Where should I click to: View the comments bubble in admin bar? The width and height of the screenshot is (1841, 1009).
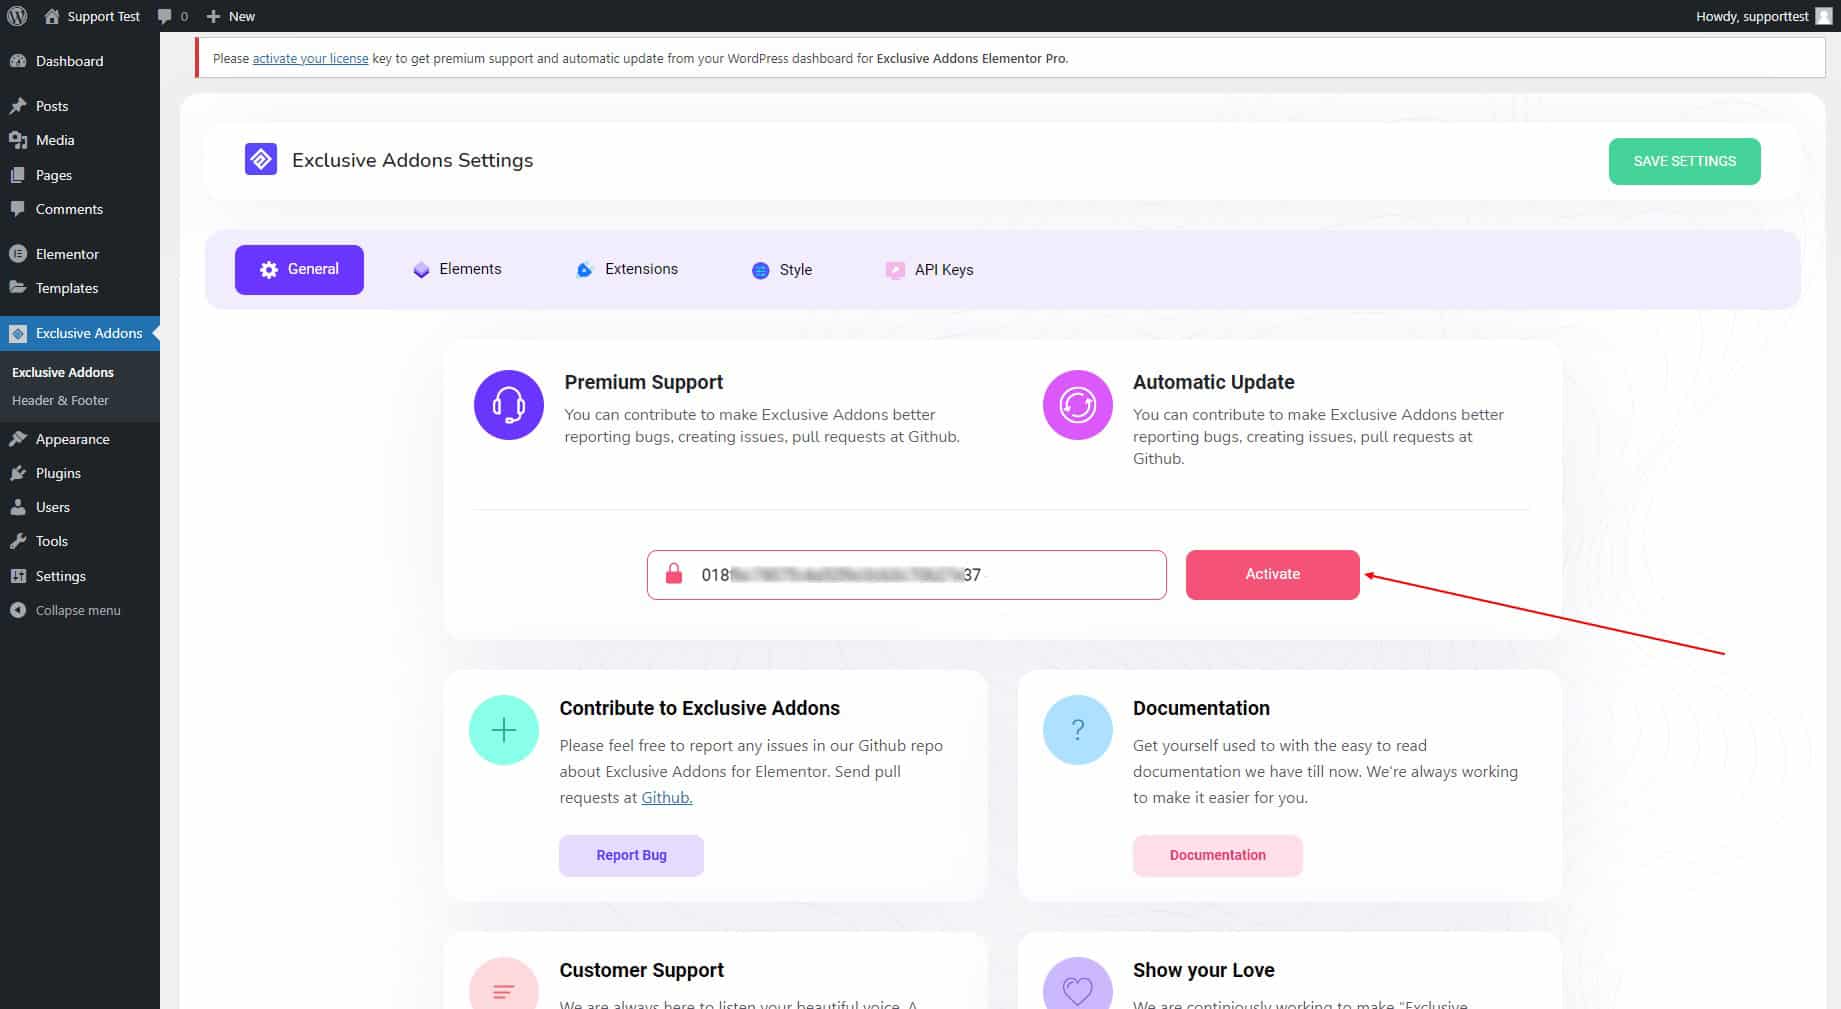click(173, 16)
